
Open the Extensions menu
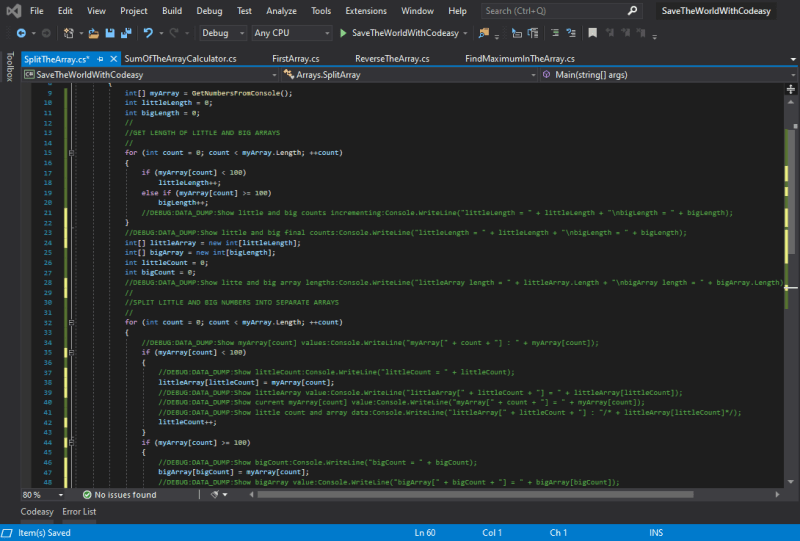365,11
